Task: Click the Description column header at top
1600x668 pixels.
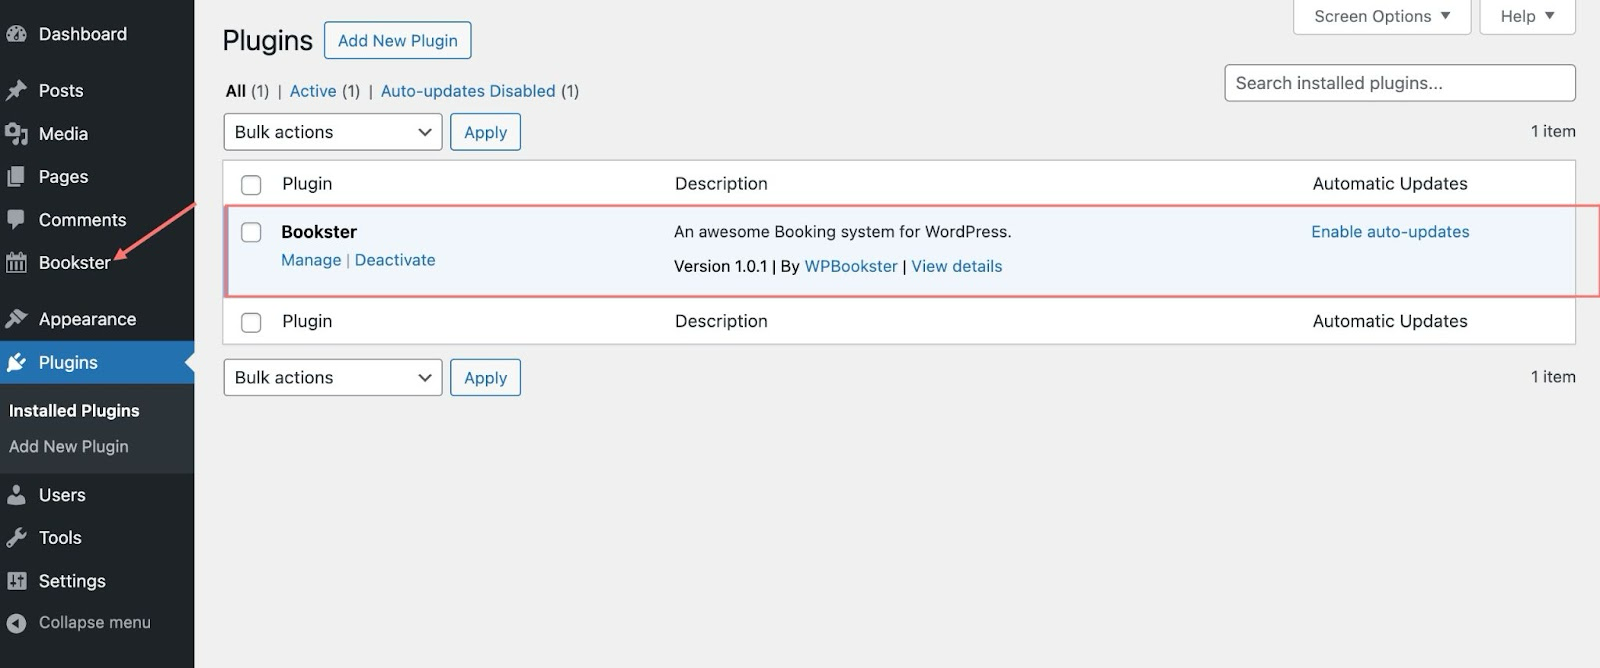Action: 721,184
